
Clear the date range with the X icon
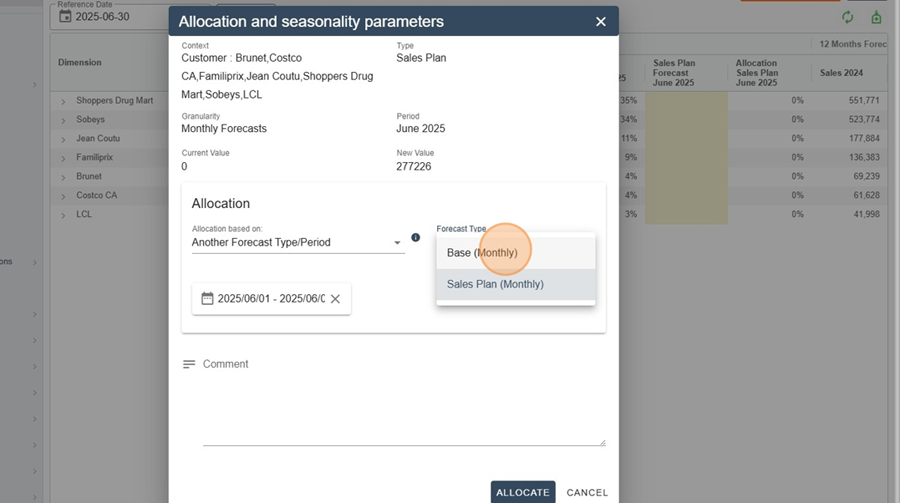(x=335, y=299)
